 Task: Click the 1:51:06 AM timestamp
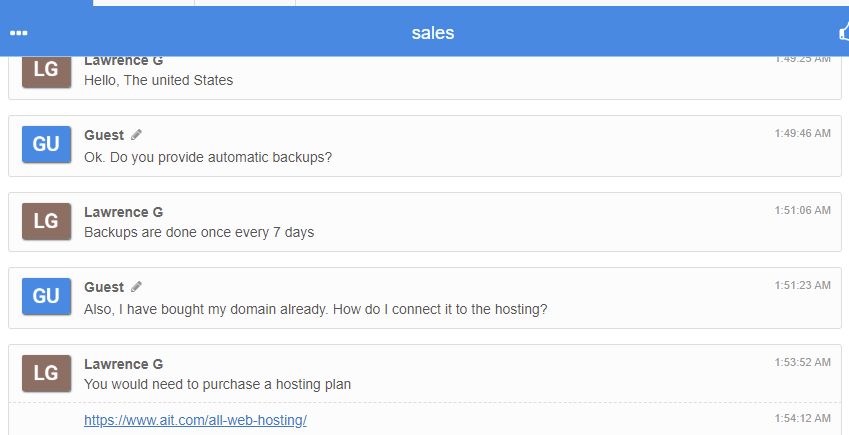[802, 210]
